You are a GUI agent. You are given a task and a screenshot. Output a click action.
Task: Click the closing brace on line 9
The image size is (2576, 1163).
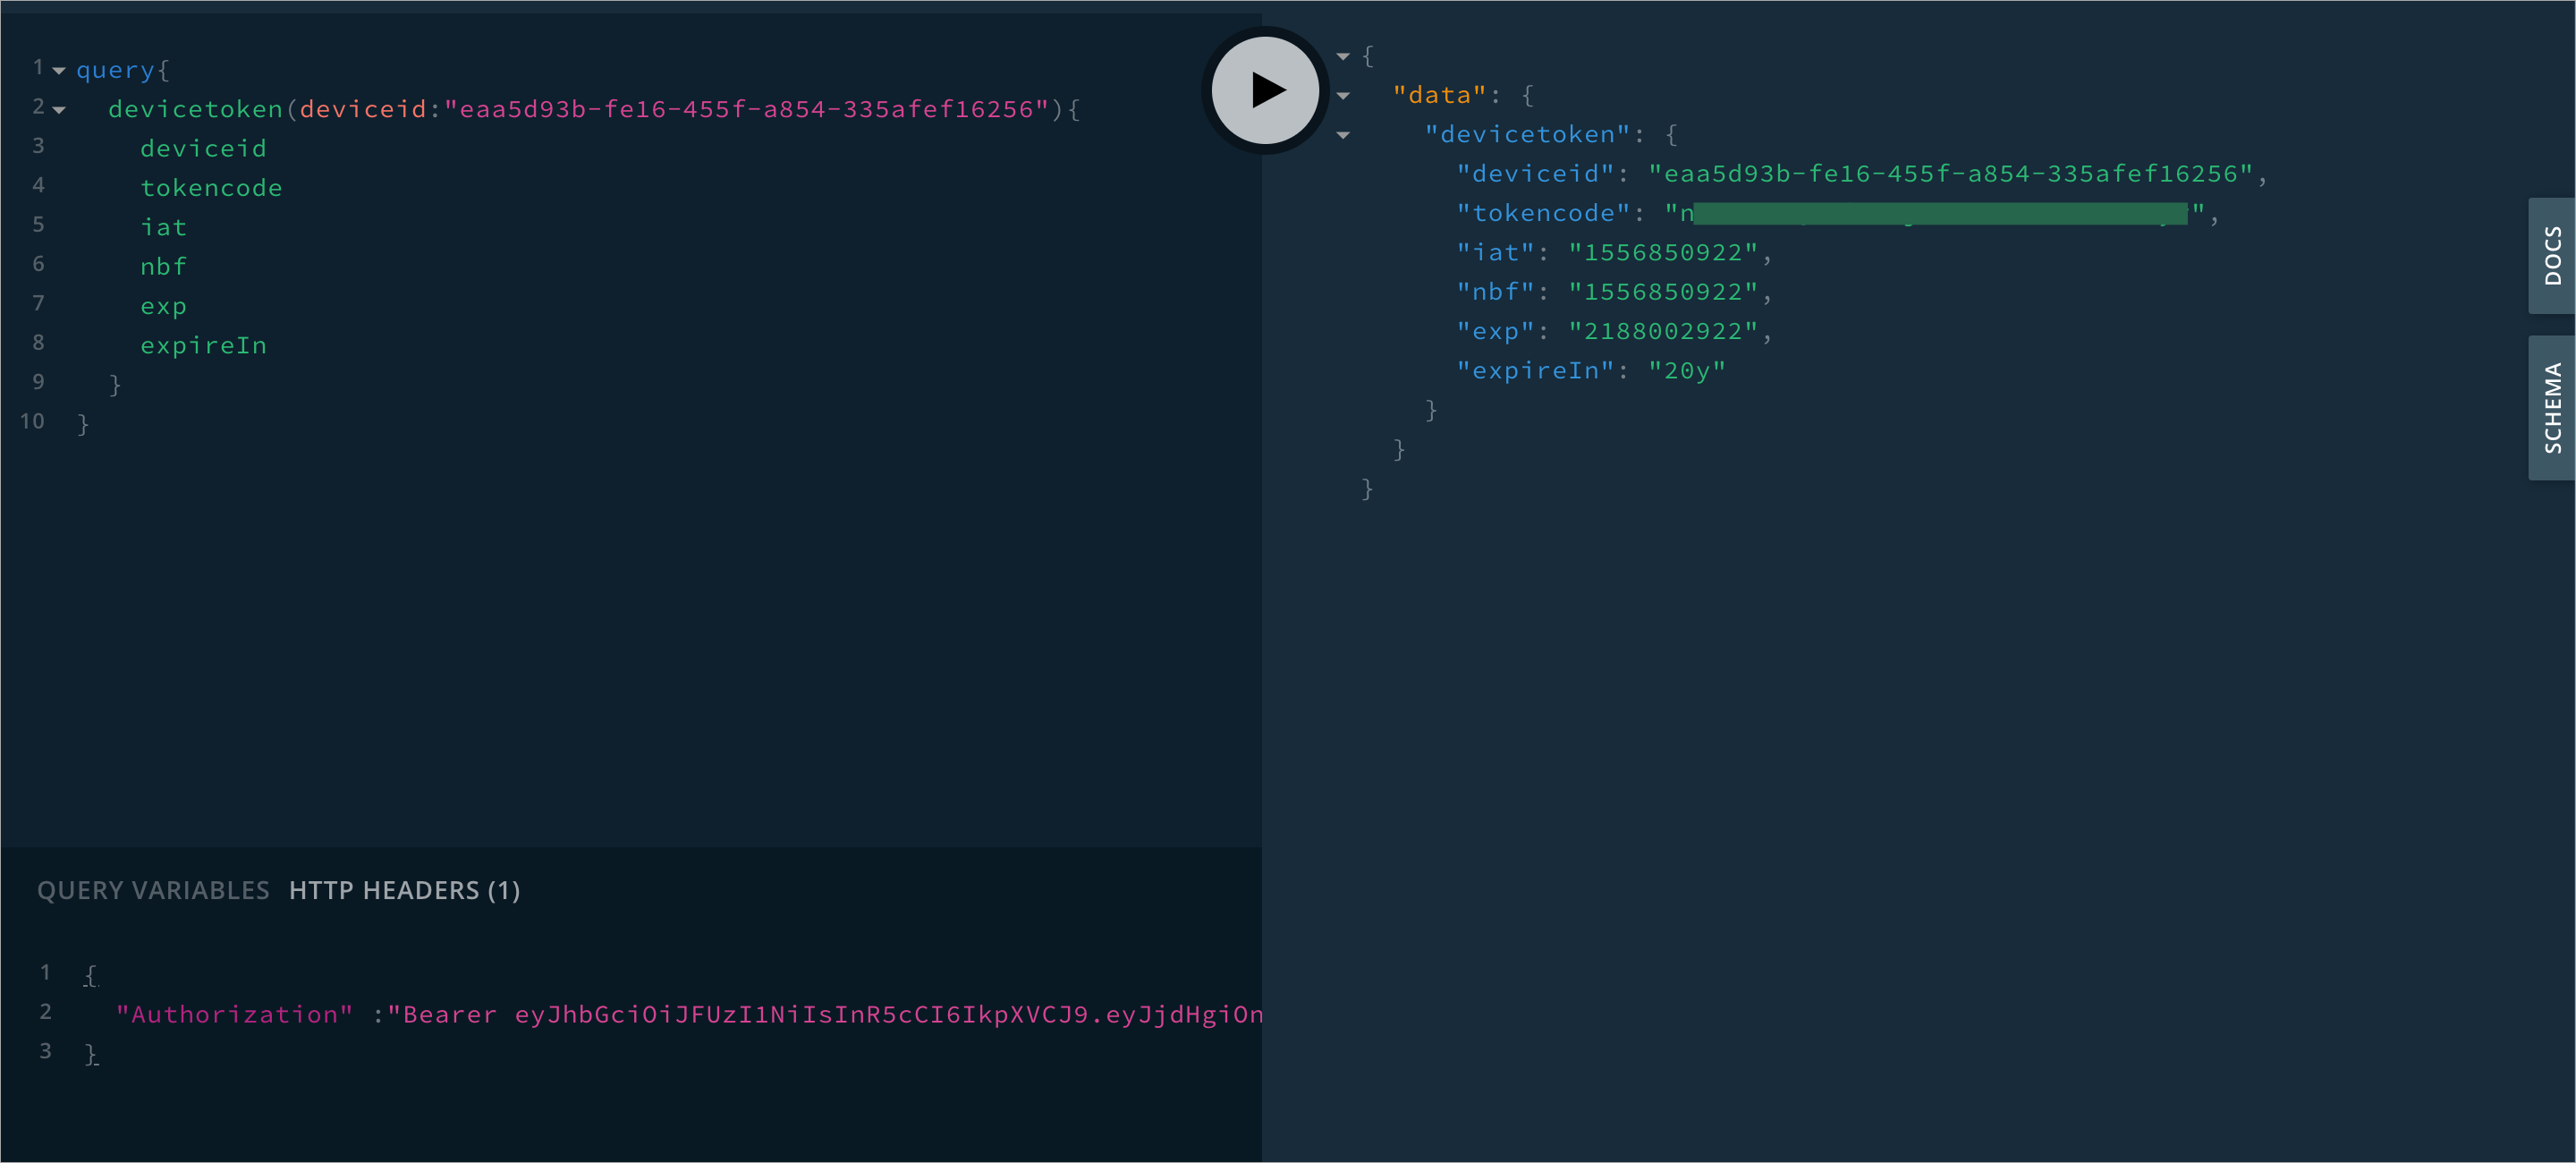pos(115,385)
